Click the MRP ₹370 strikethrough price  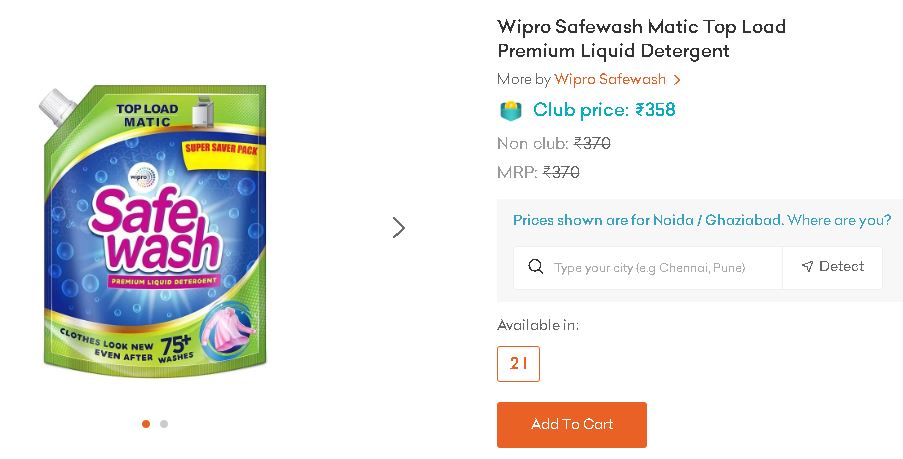[538, 172]
